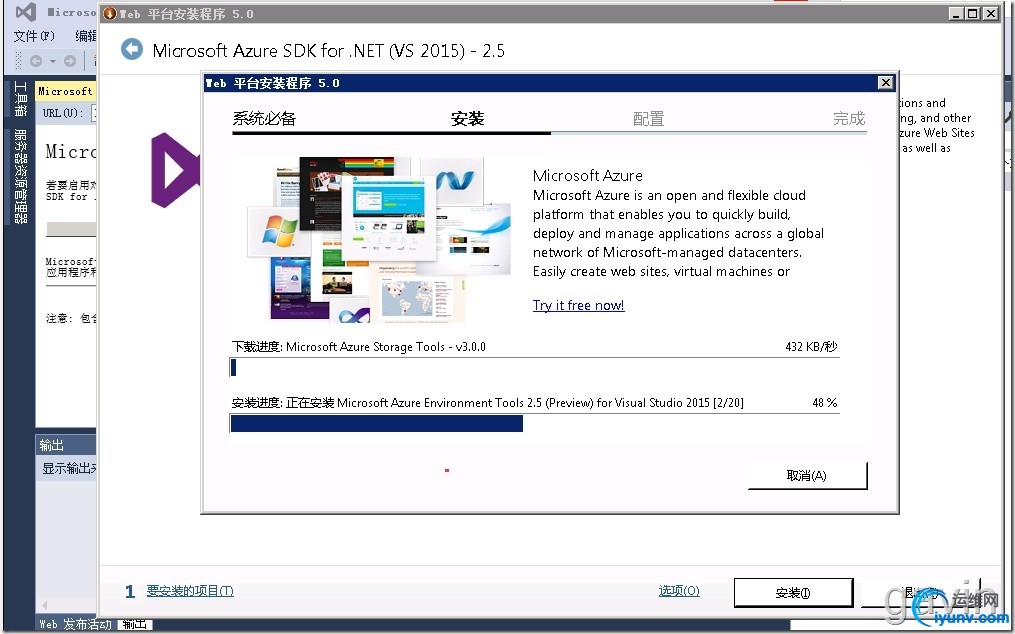Click the Web Platform Installer title bar icon

109,13
